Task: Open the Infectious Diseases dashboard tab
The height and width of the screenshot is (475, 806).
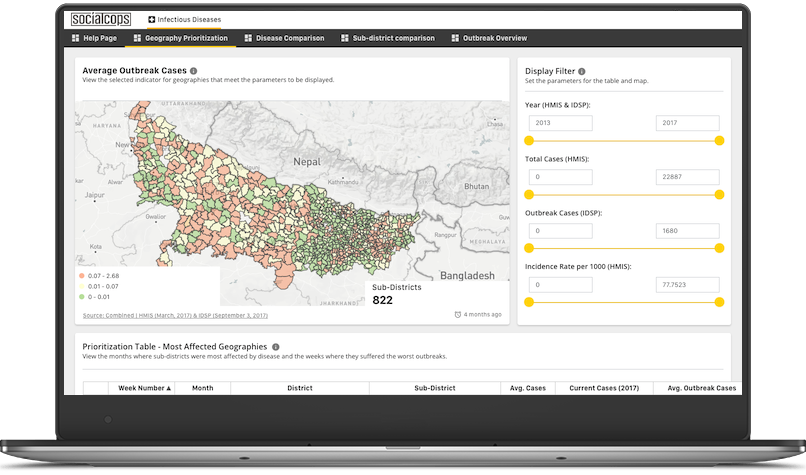Action: (x=185, y=20)
